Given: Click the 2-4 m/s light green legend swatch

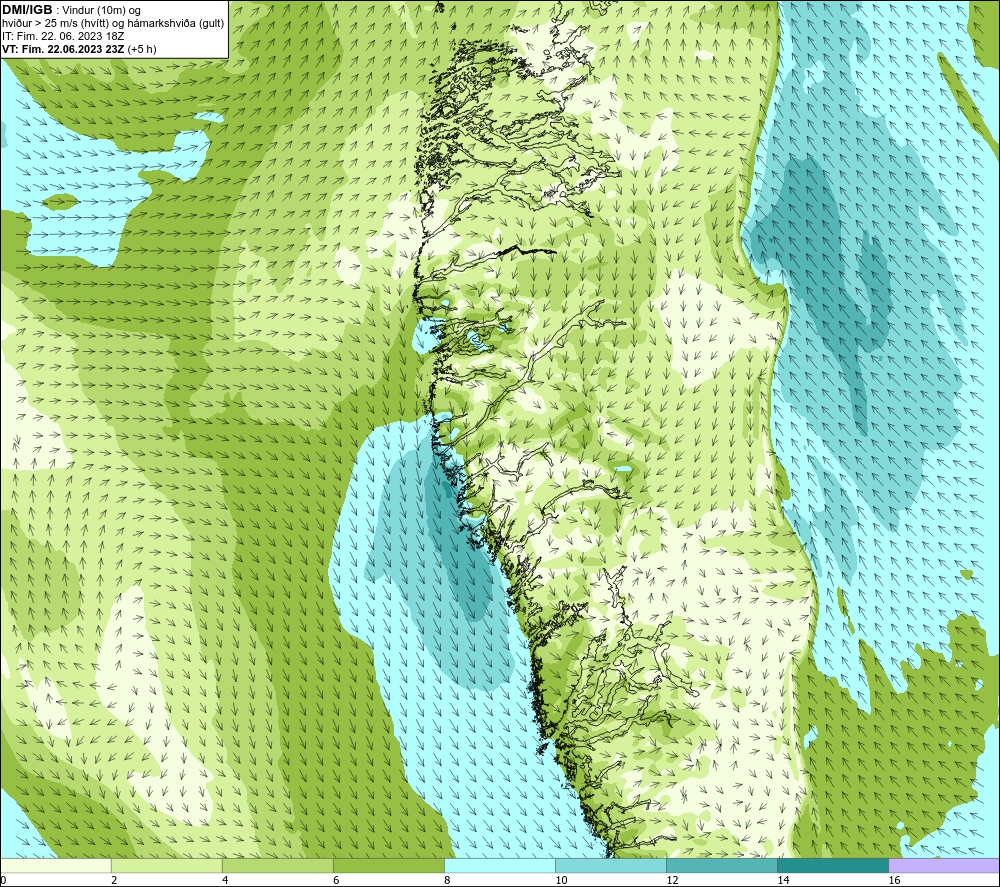Looking at the screenshot, I should pyautogui.click(x=166, y=865).
